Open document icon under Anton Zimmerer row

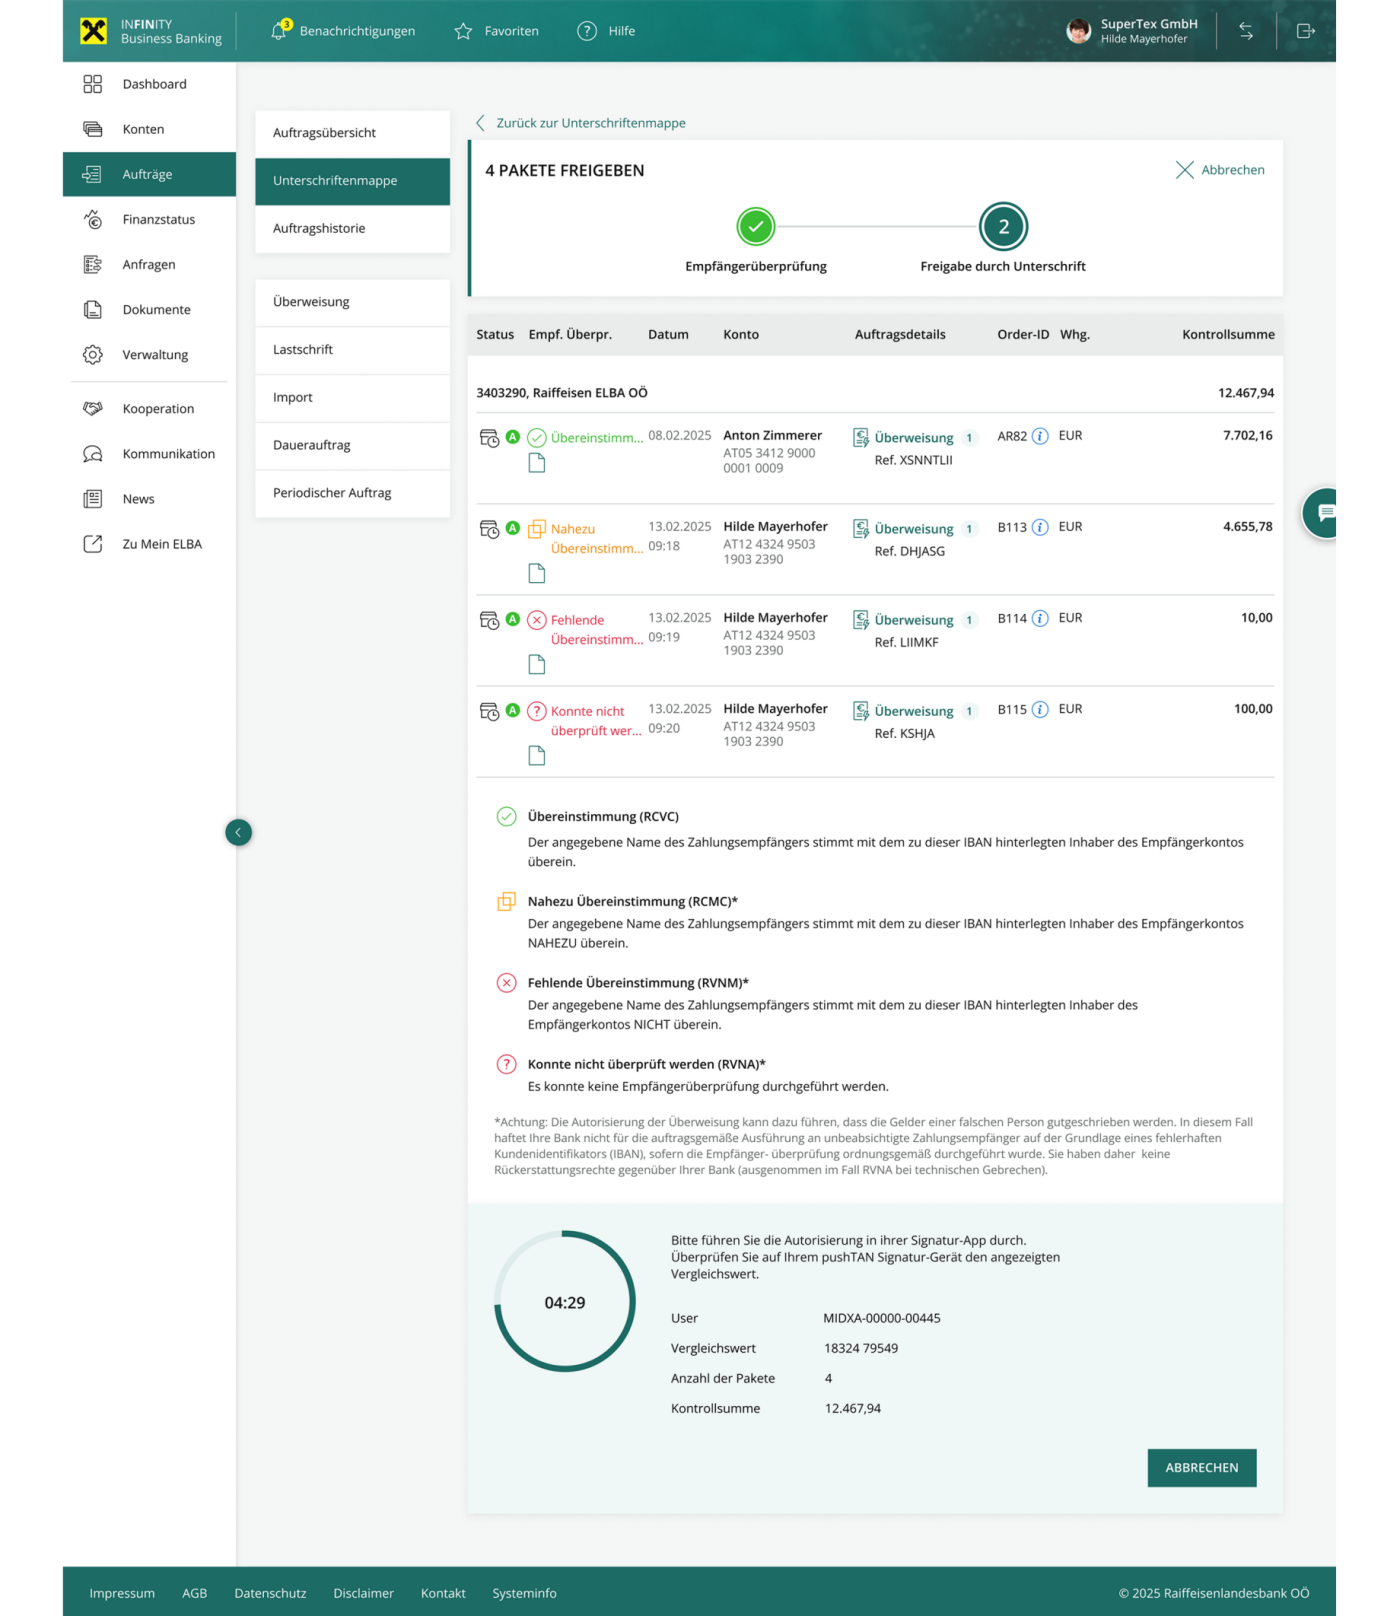[537, 463]
